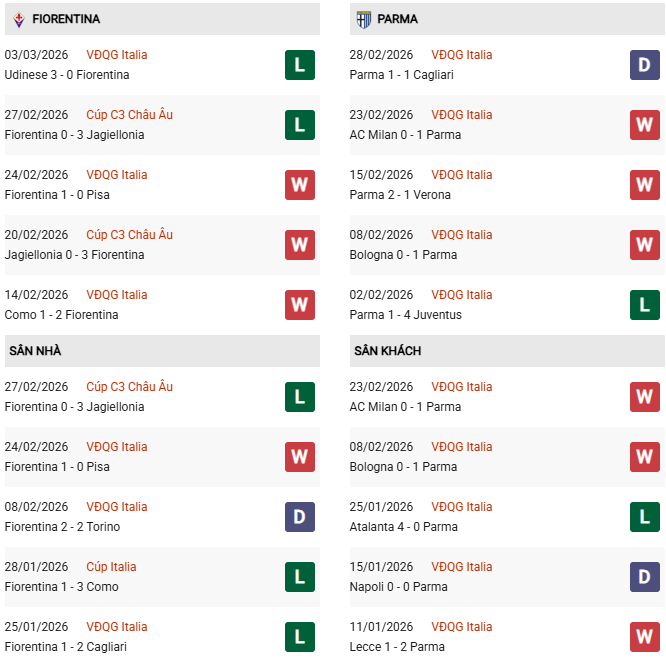
Task: Click the Fiorentina 1-2 Cagliari match result
Action: pos(68,647)
